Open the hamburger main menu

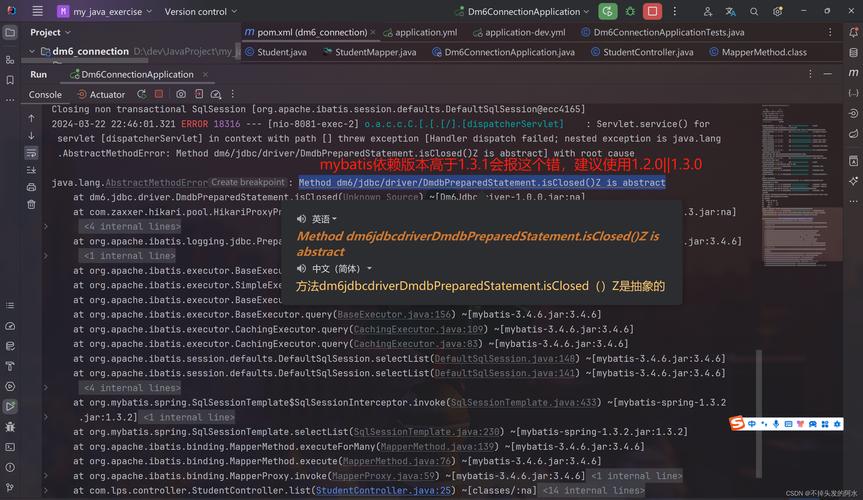tap(37, 11)
